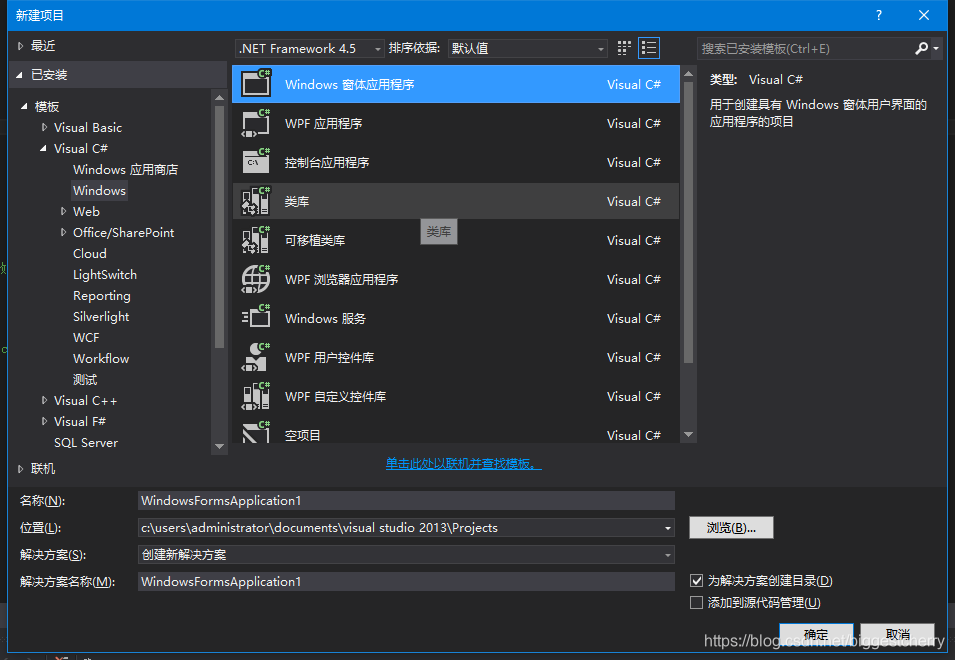
Task: Click the WPF 浏览器应用程序 globe icon
Action: tap(256, 279)
